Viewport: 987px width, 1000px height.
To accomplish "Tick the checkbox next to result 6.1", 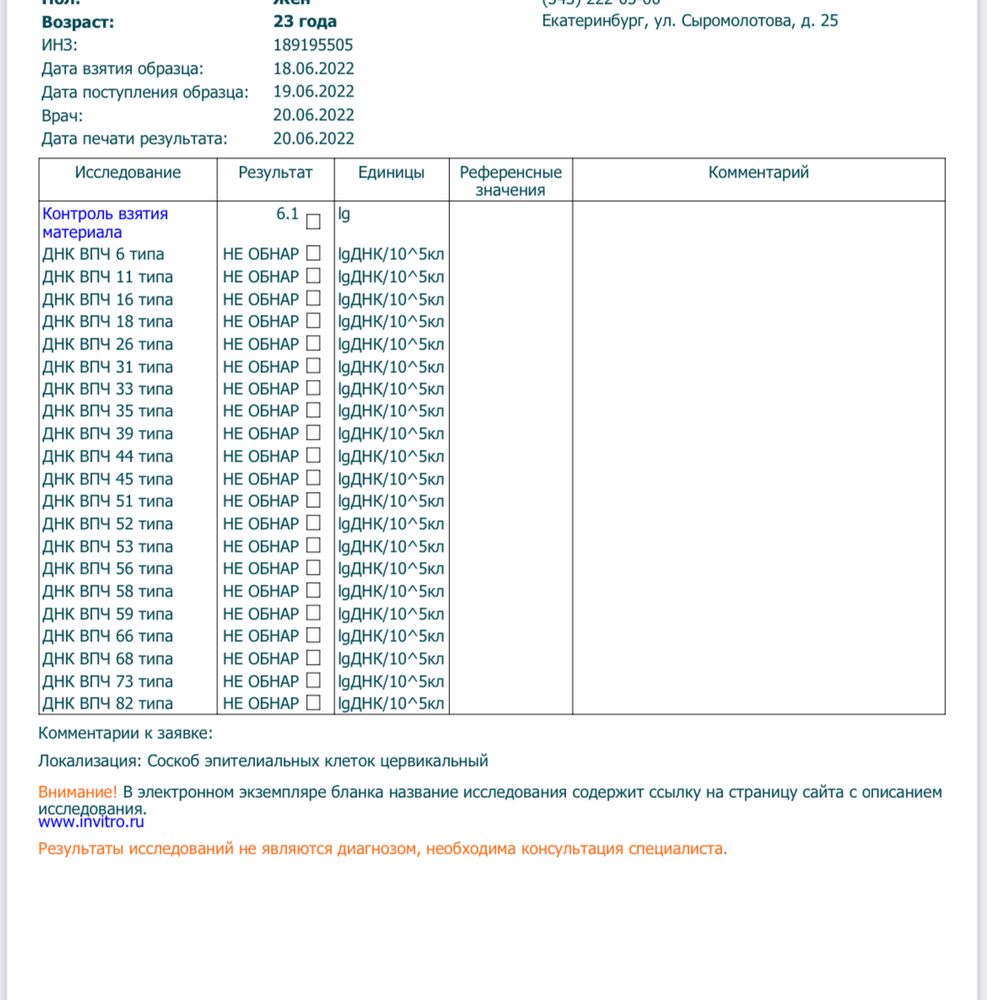I will click(x=313, y=222).
